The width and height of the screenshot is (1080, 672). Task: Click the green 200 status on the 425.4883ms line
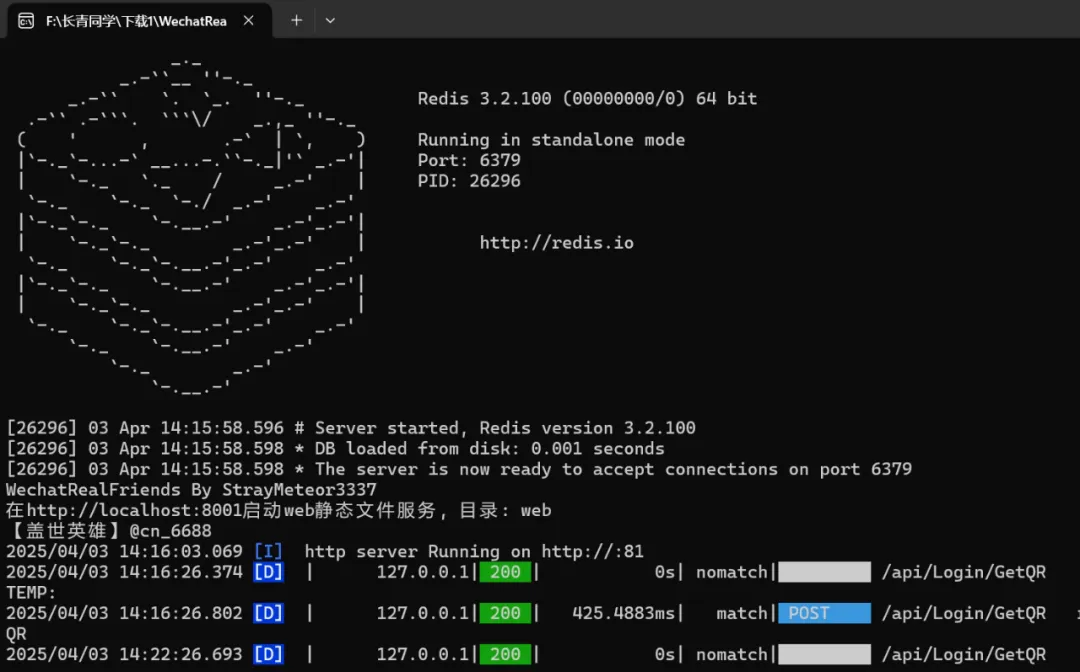pyautogui.click(x=505, y=613)
